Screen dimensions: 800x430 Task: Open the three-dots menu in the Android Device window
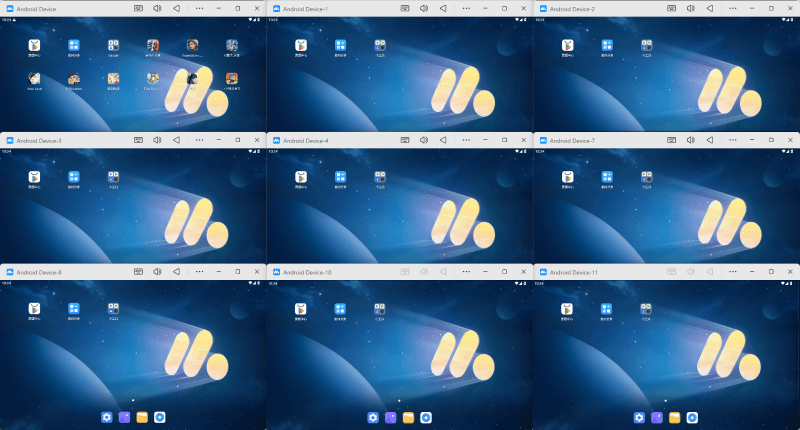(x=199, y=9)
